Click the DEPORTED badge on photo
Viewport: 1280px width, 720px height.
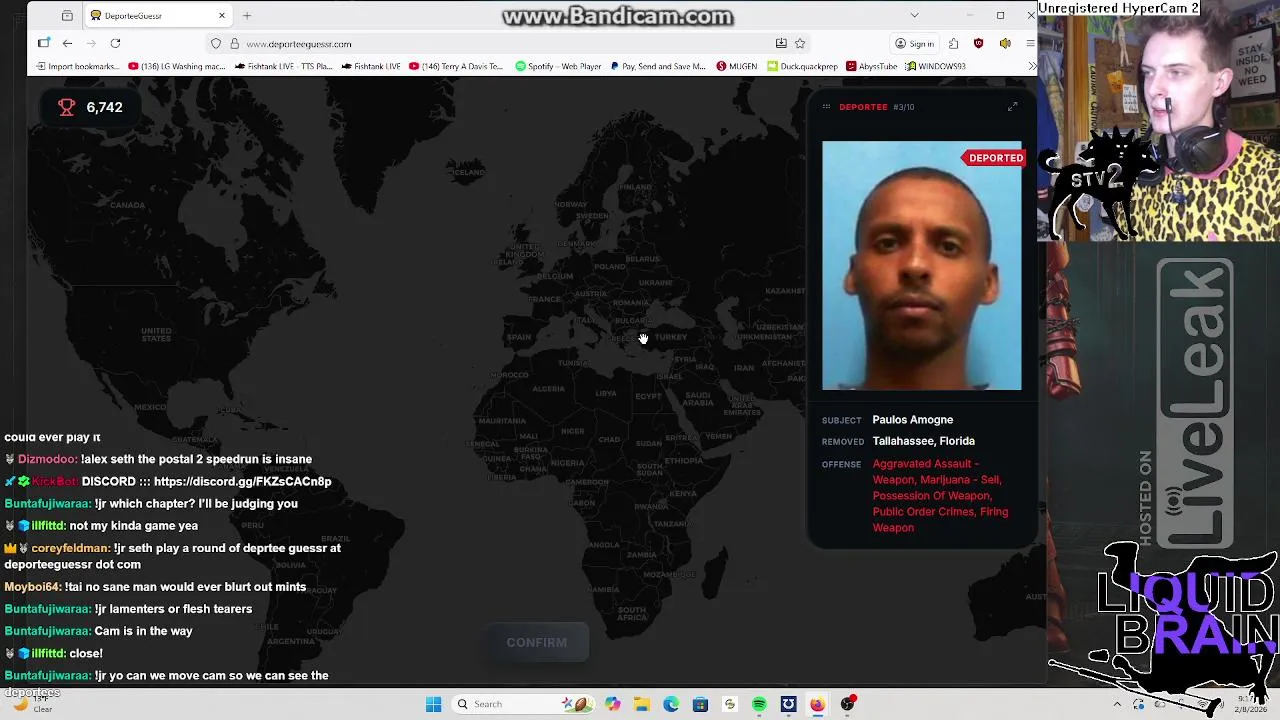[x=993, y=158]
